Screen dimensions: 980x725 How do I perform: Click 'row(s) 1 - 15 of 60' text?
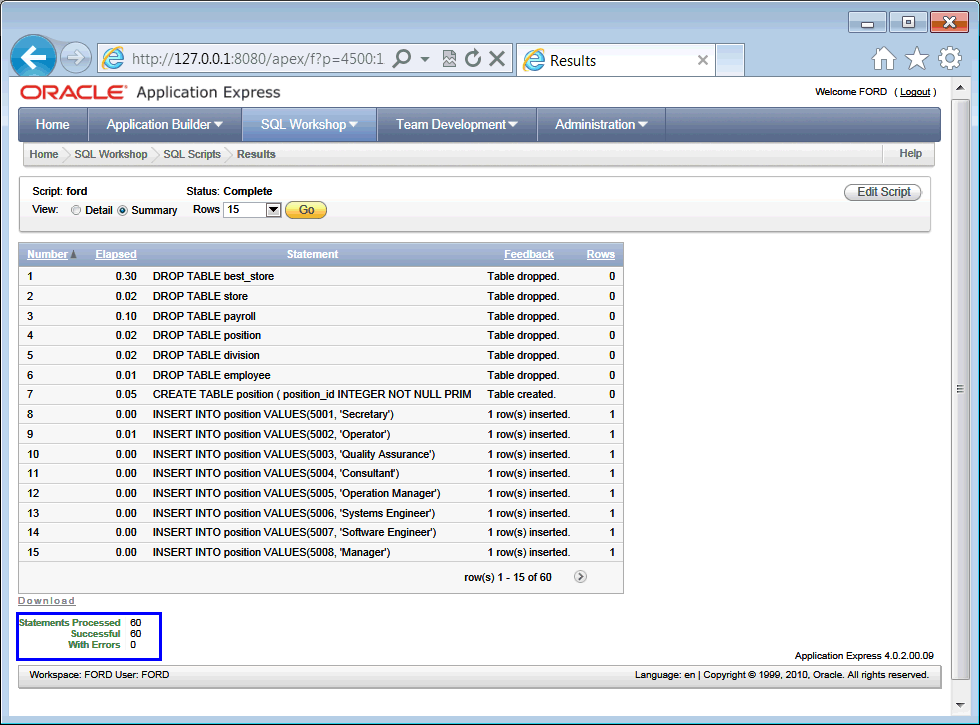(x=508, y=578)
